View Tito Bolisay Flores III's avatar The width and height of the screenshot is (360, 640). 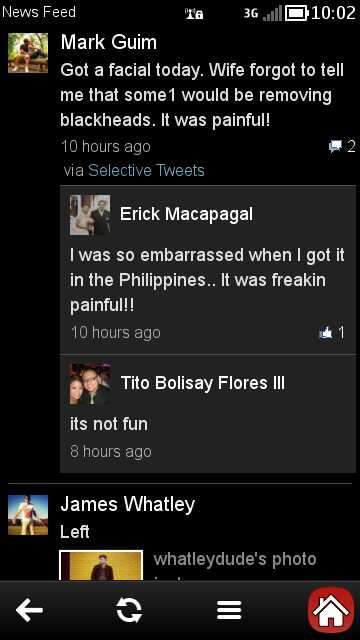click(x=90, y=384)
